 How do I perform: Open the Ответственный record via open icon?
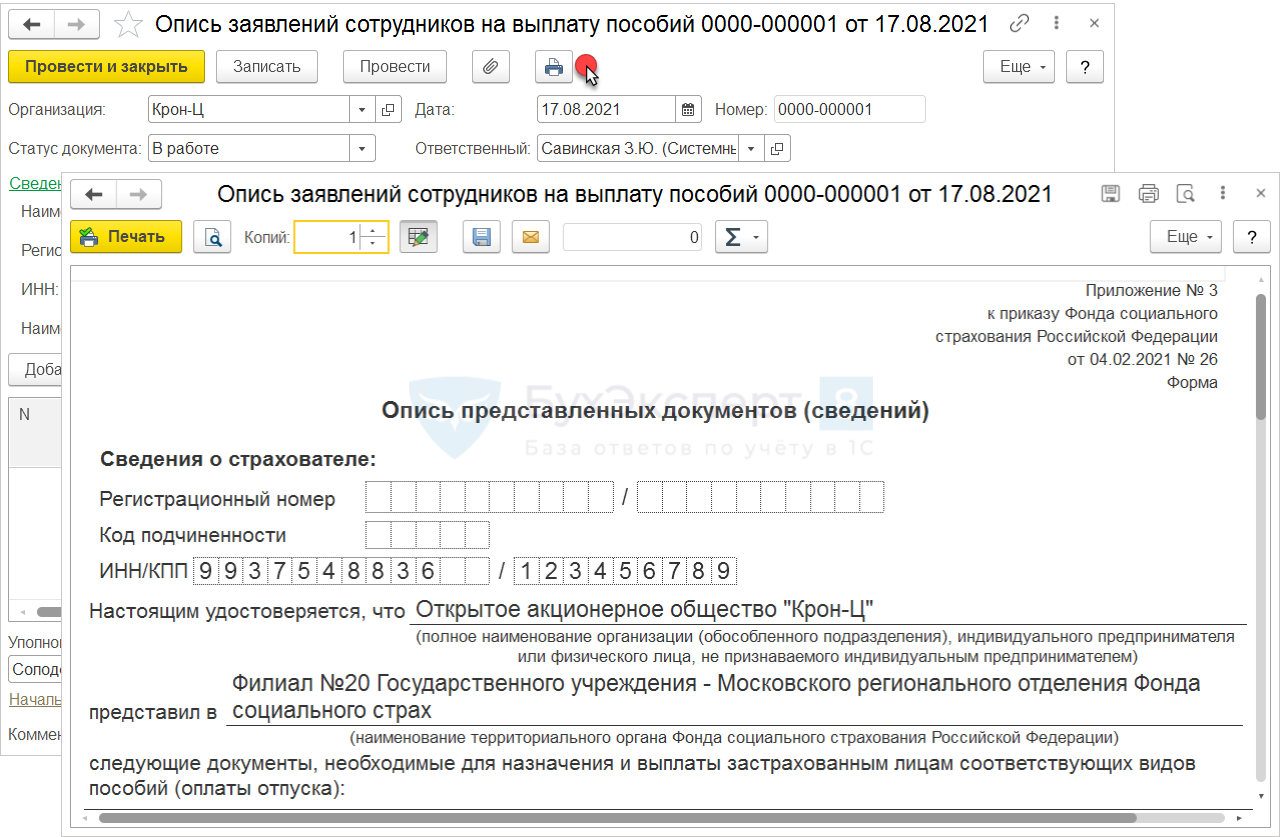point(777,149)
